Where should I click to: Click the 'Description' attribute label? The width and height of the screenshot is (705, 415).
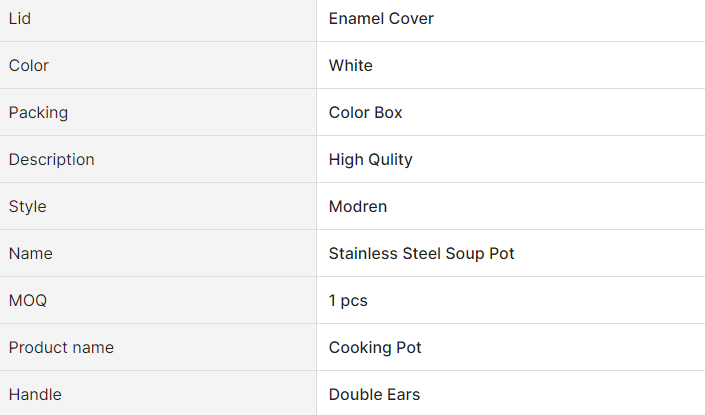click(x=52, y=159)
